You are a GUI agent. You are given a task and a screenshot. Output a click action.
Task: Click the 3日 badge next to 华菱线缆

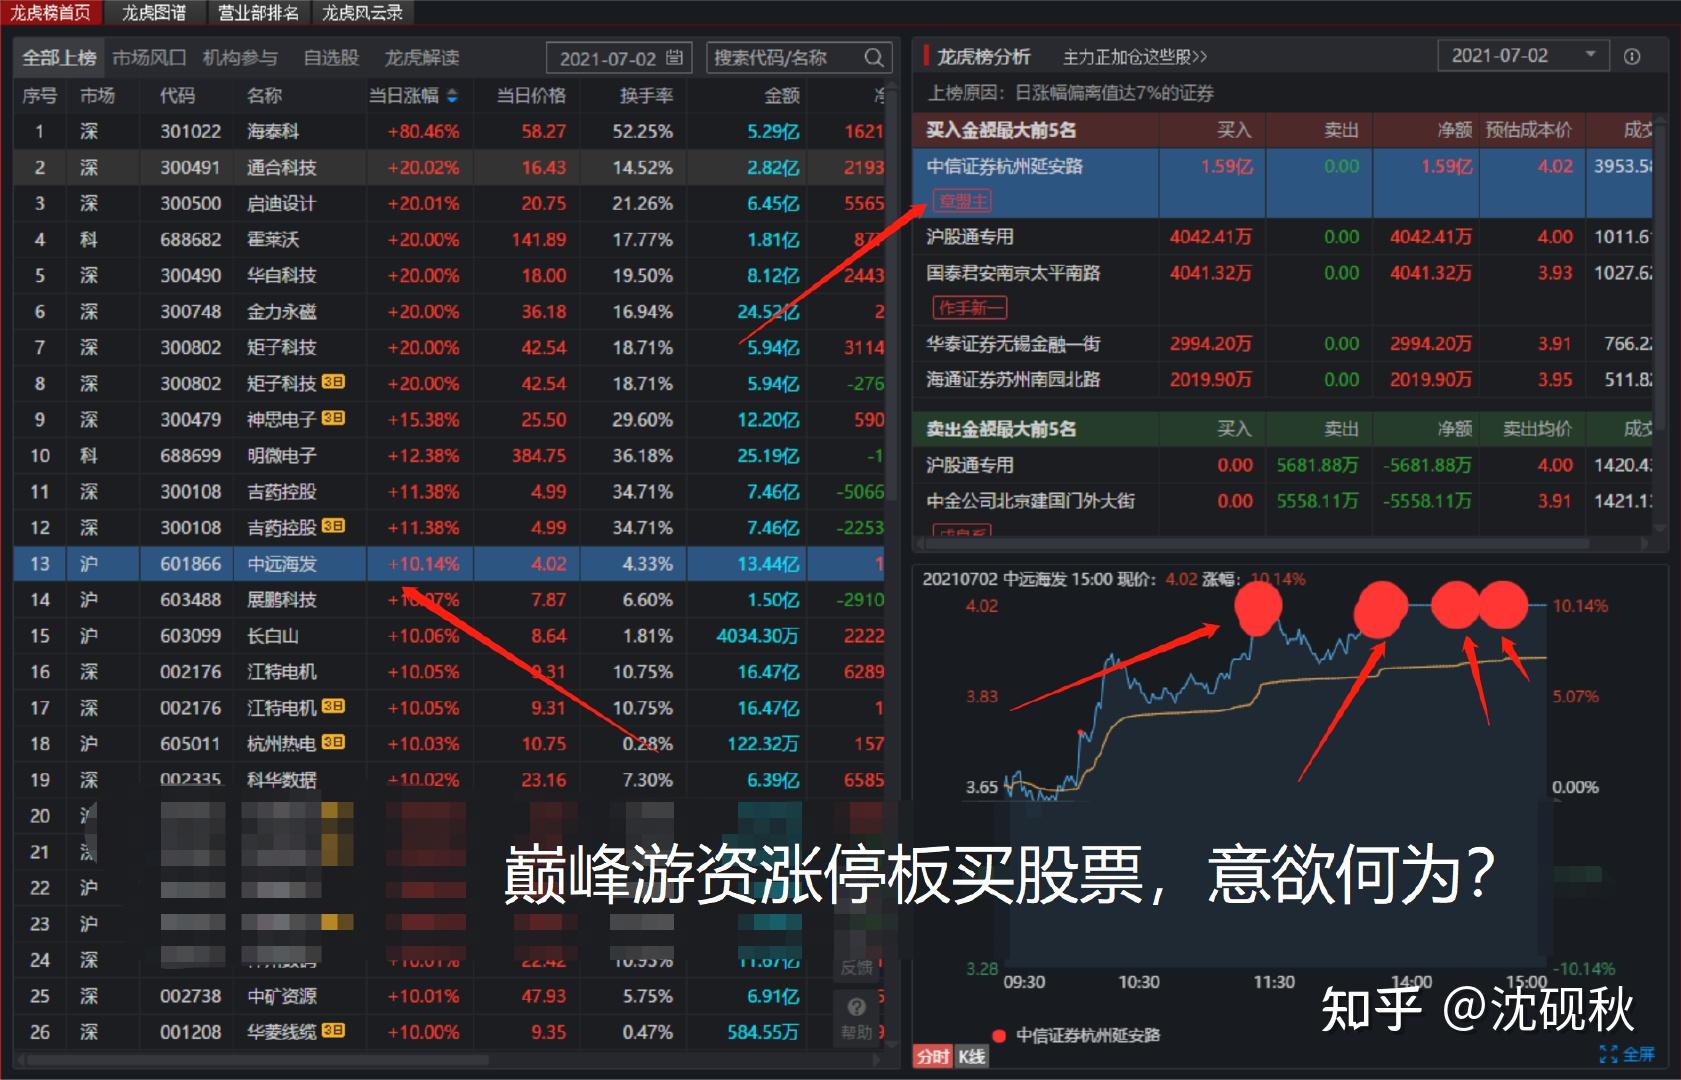(333, 1030)
